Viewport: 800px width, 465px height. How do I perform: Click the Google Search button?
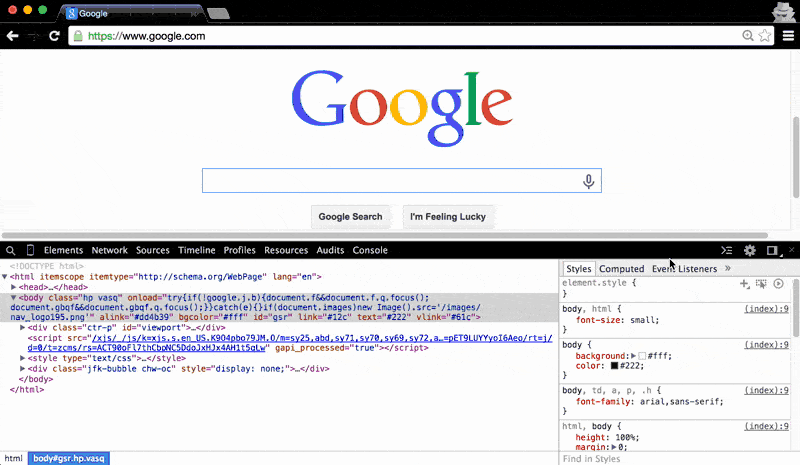point(350,216)
